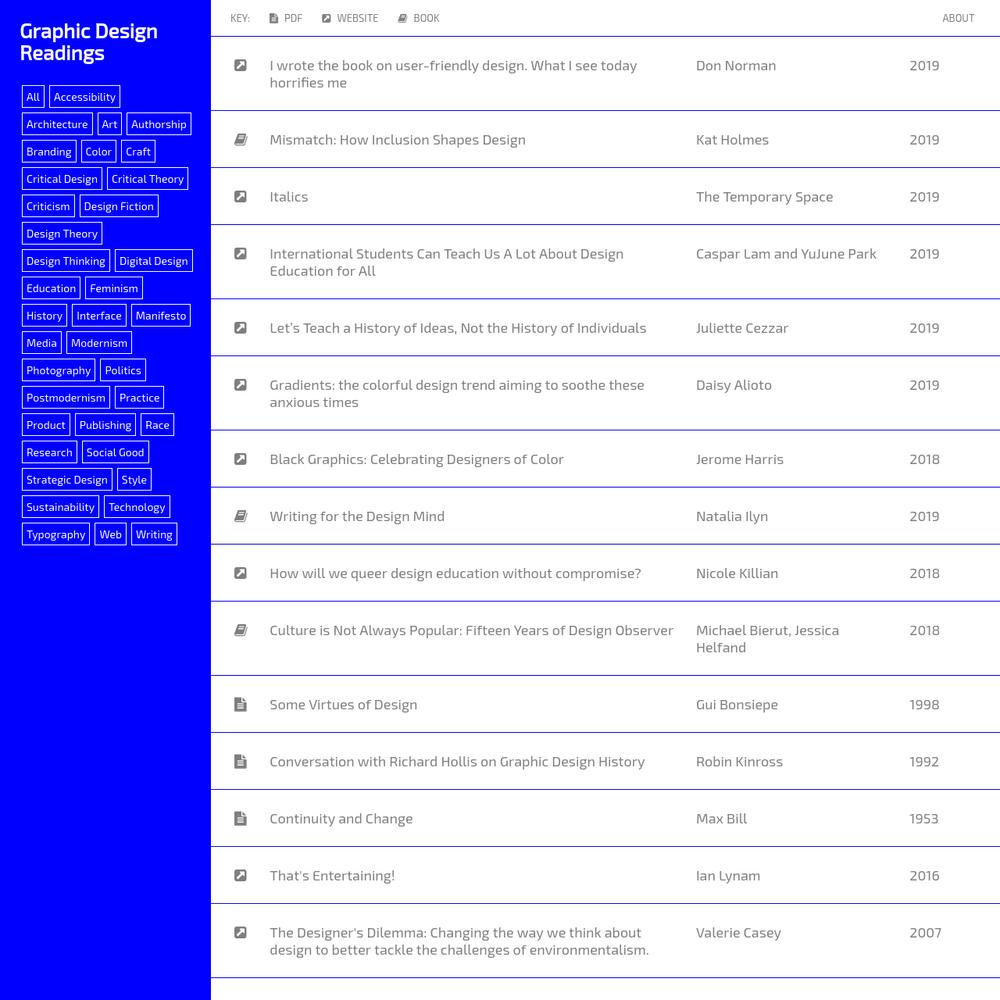Click the author name Juliette Cezzar

coord(741,328)
